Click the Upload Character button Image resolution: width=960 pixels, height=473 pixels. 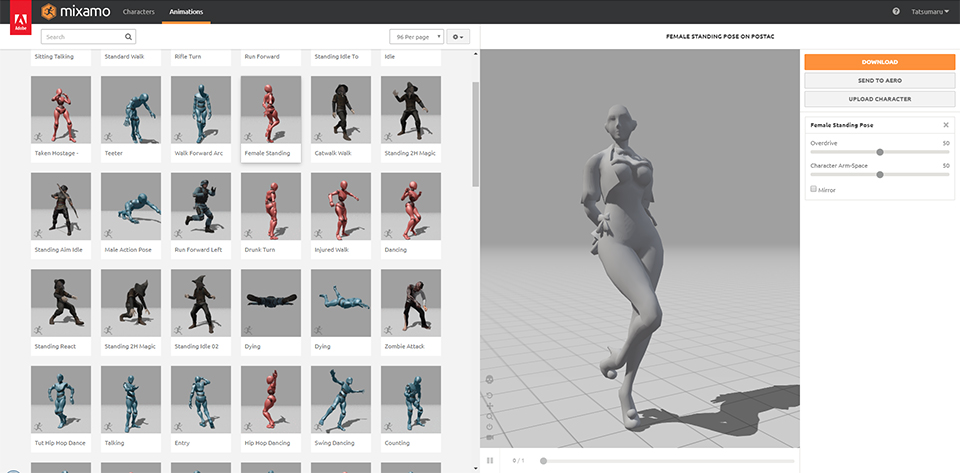pos(880,99)
